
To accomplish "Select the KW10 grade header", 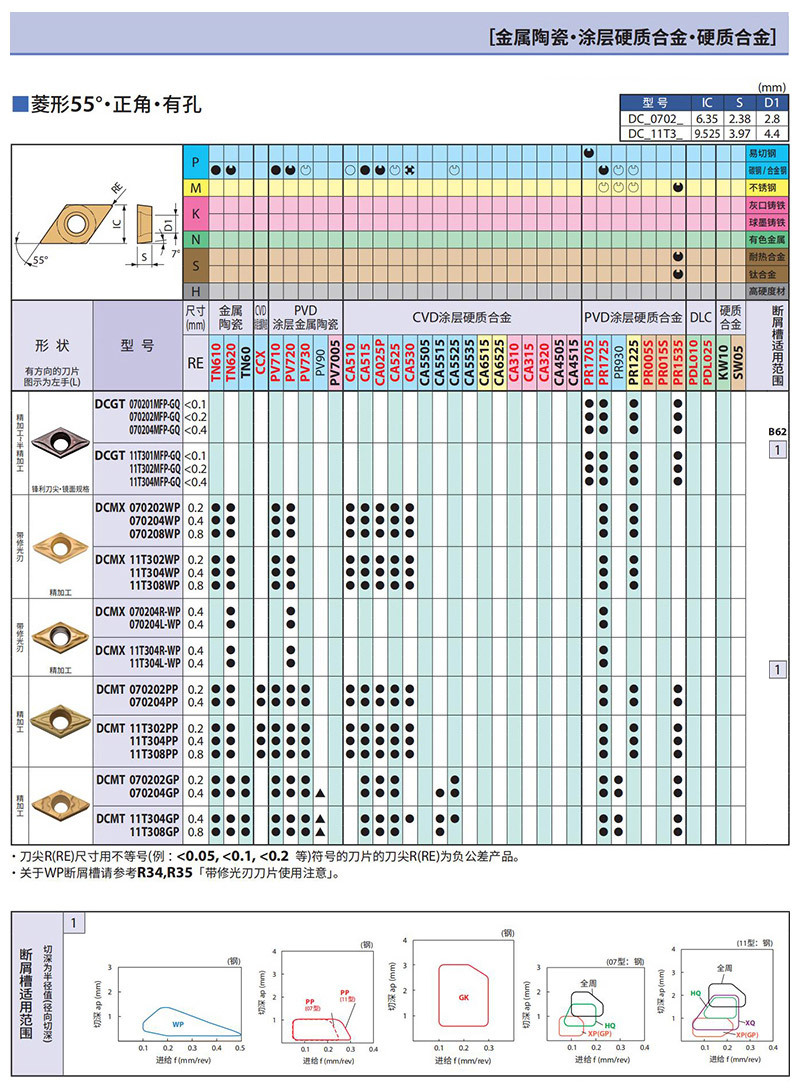I will click(723, 362).
